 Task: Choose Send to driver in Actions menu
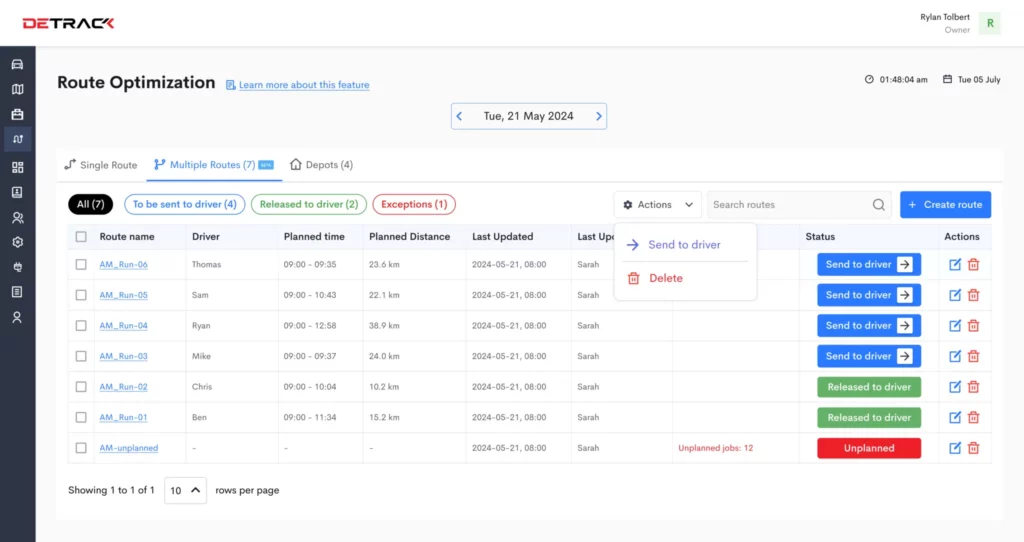(684, 245)
